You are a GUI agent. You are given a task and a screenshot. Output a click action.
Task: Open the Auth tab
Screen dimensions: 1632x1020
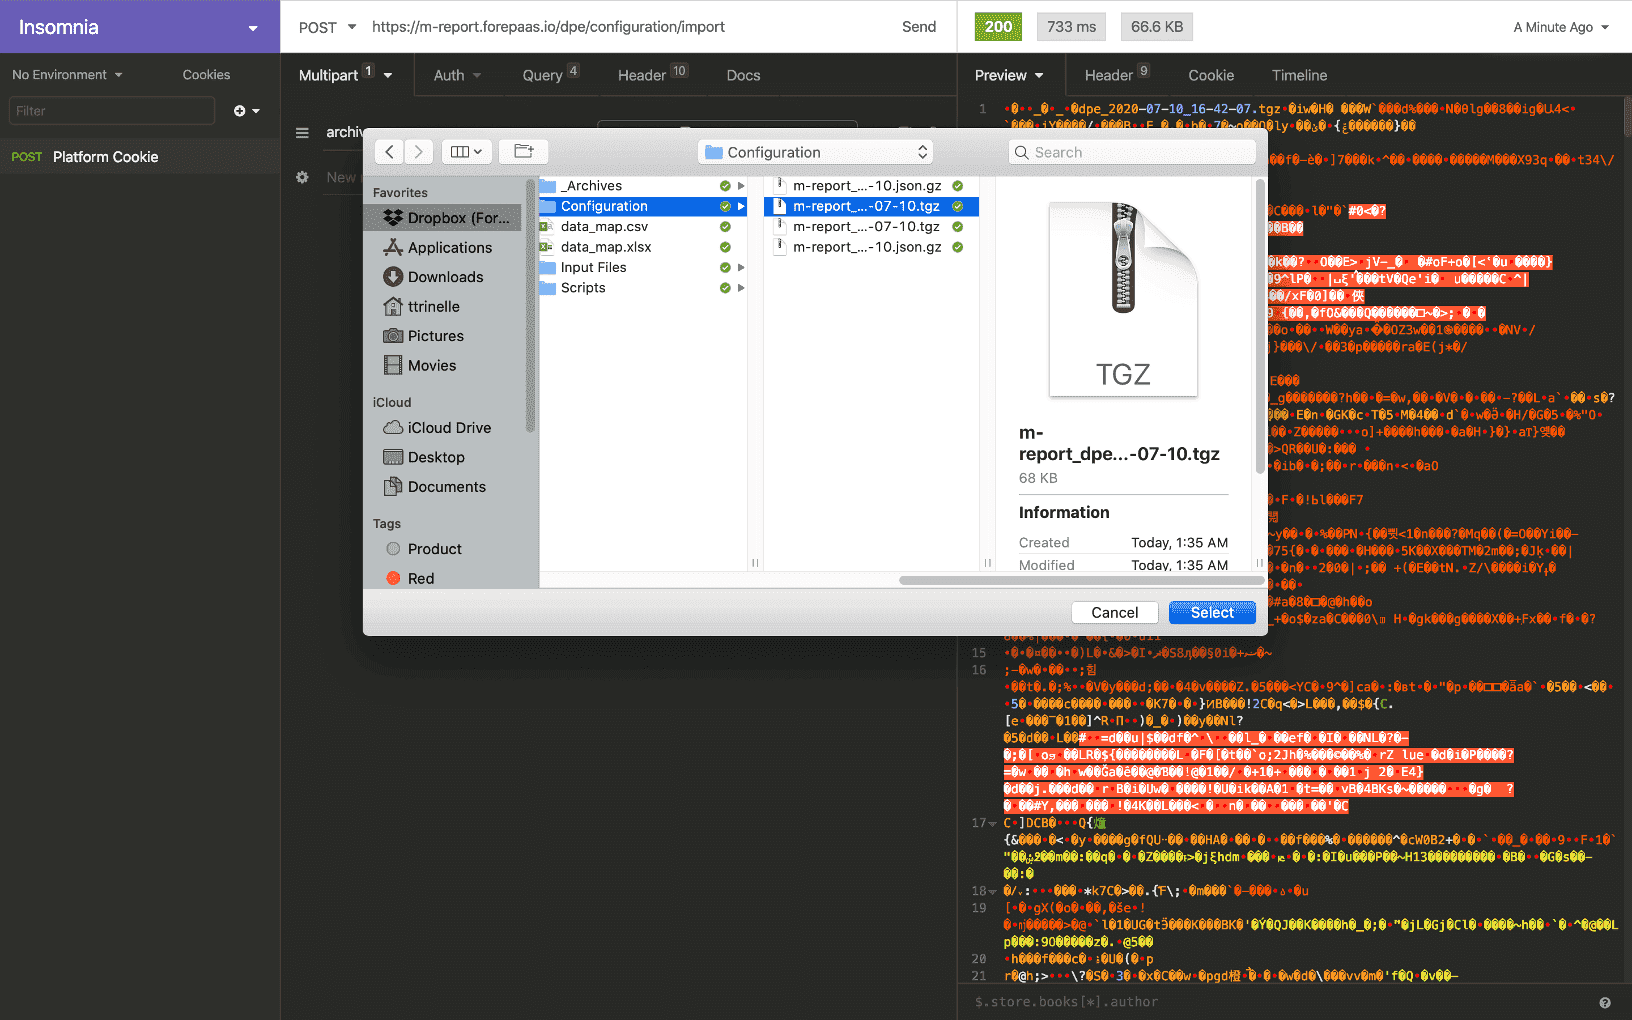click(457, 75)
